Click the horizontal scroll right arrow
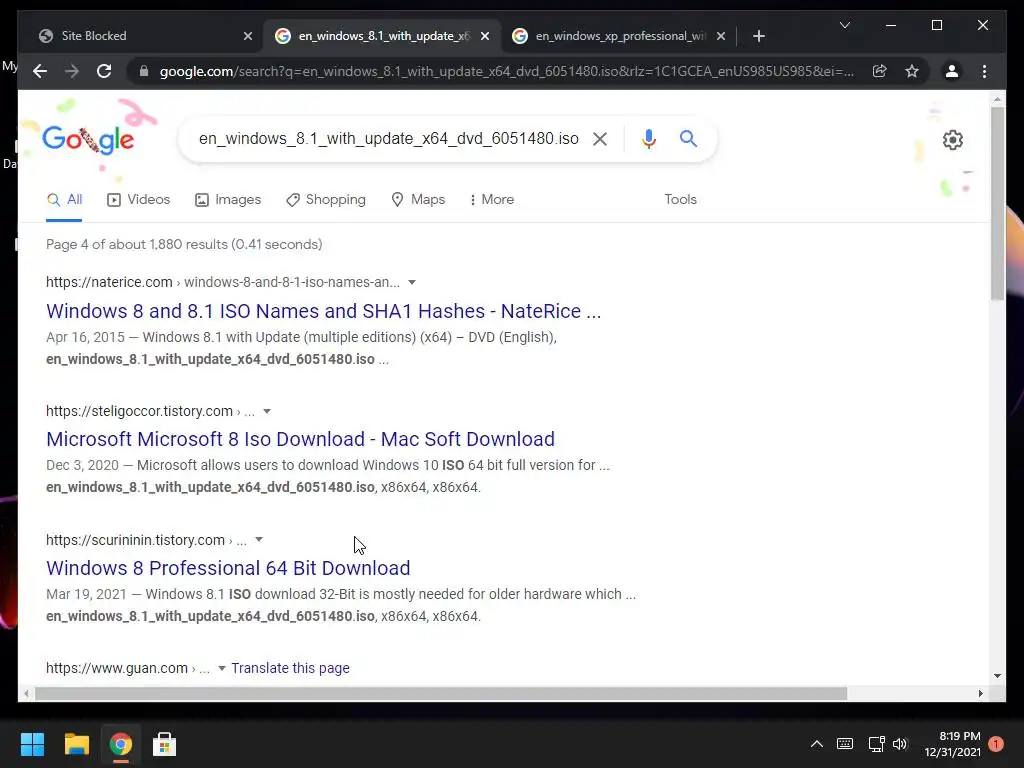Viewport: 1024px width, 768px height. pyautogui.click(x=980, y=694)
